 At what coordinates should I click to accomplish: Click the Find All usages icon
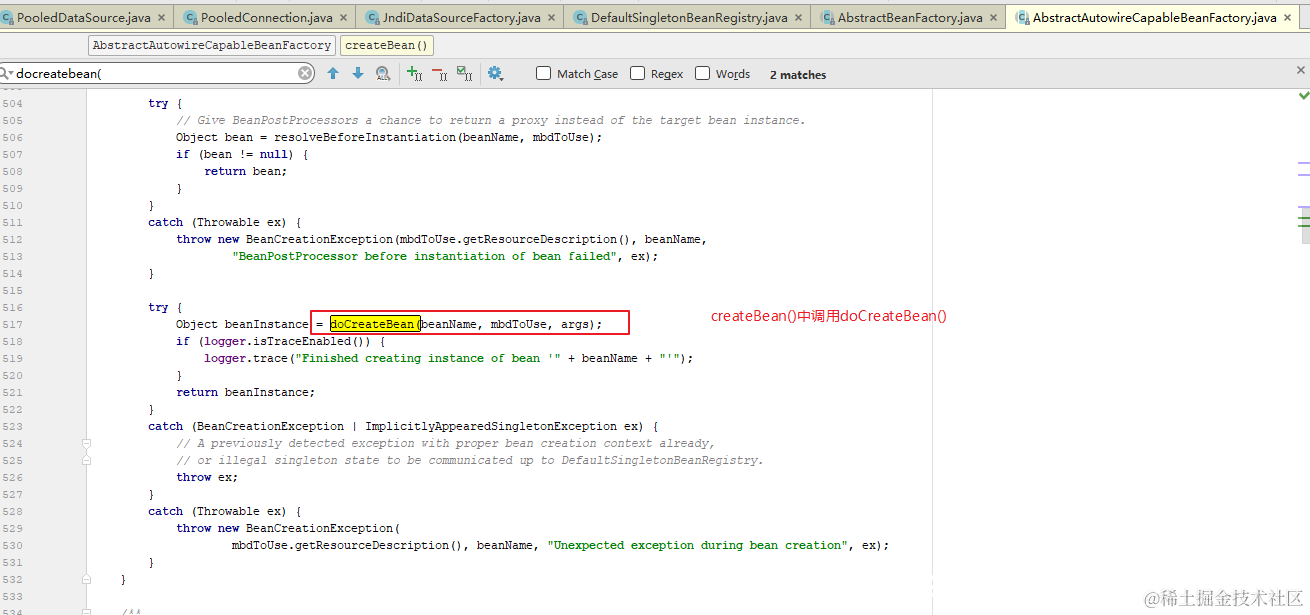click(x=382, y=74)
